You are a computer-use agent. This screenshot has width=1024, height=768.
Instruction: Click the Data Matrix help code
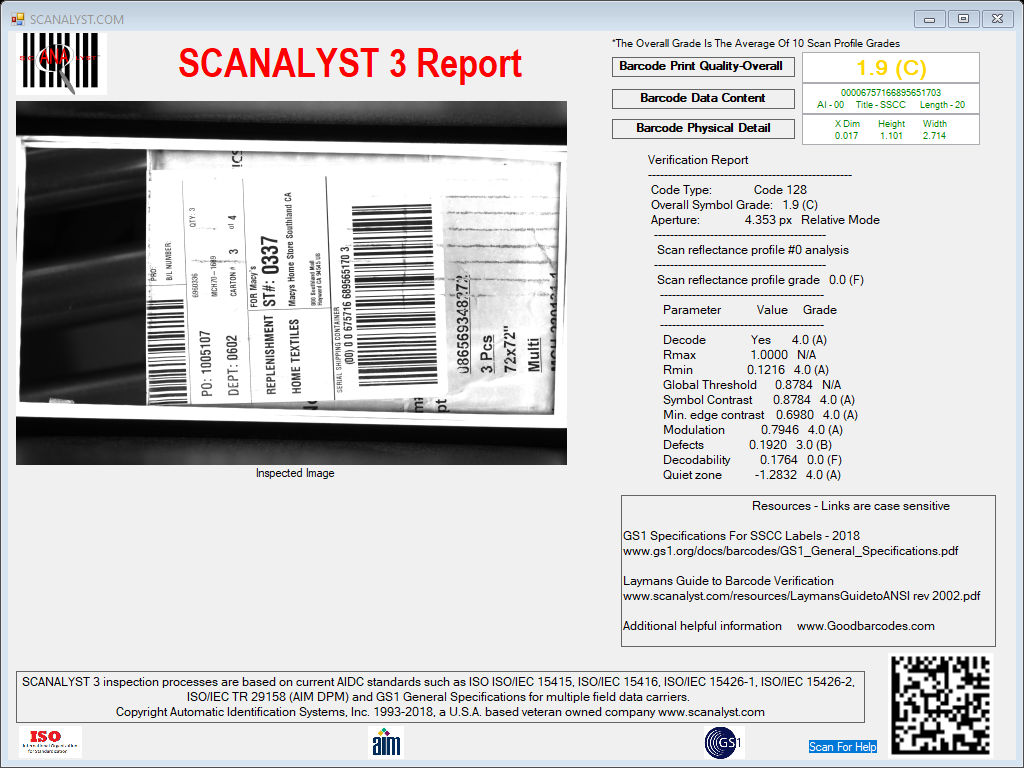click(941, 705)
